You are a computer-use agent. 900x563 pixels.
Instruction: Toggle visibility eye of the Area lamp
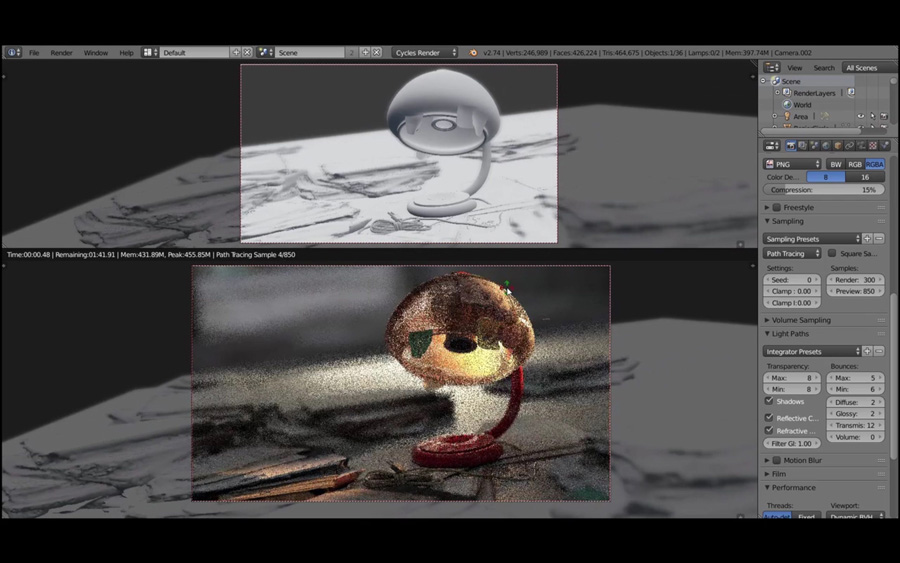pyautogui.click(x=860, y=116)
